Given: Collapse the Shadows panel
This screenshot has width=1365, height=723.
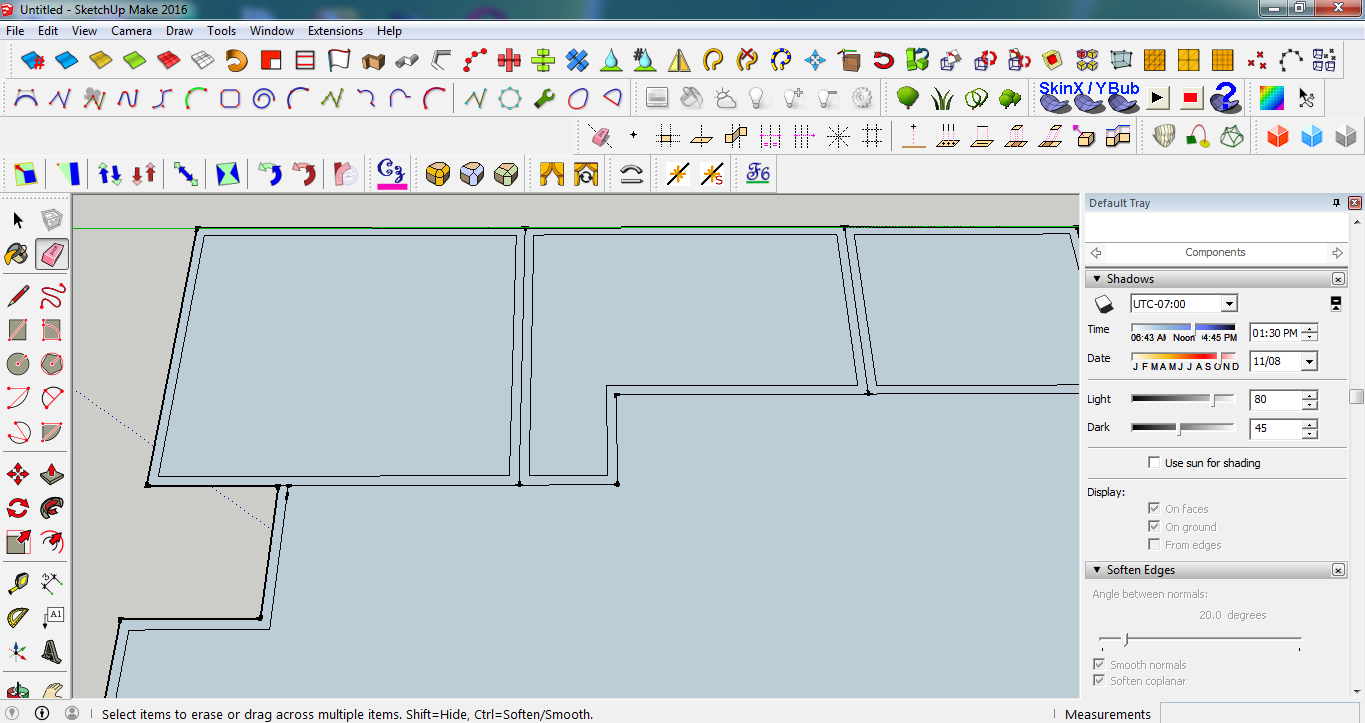Looking at the screenshot, I should click(x=1096, y=279).
